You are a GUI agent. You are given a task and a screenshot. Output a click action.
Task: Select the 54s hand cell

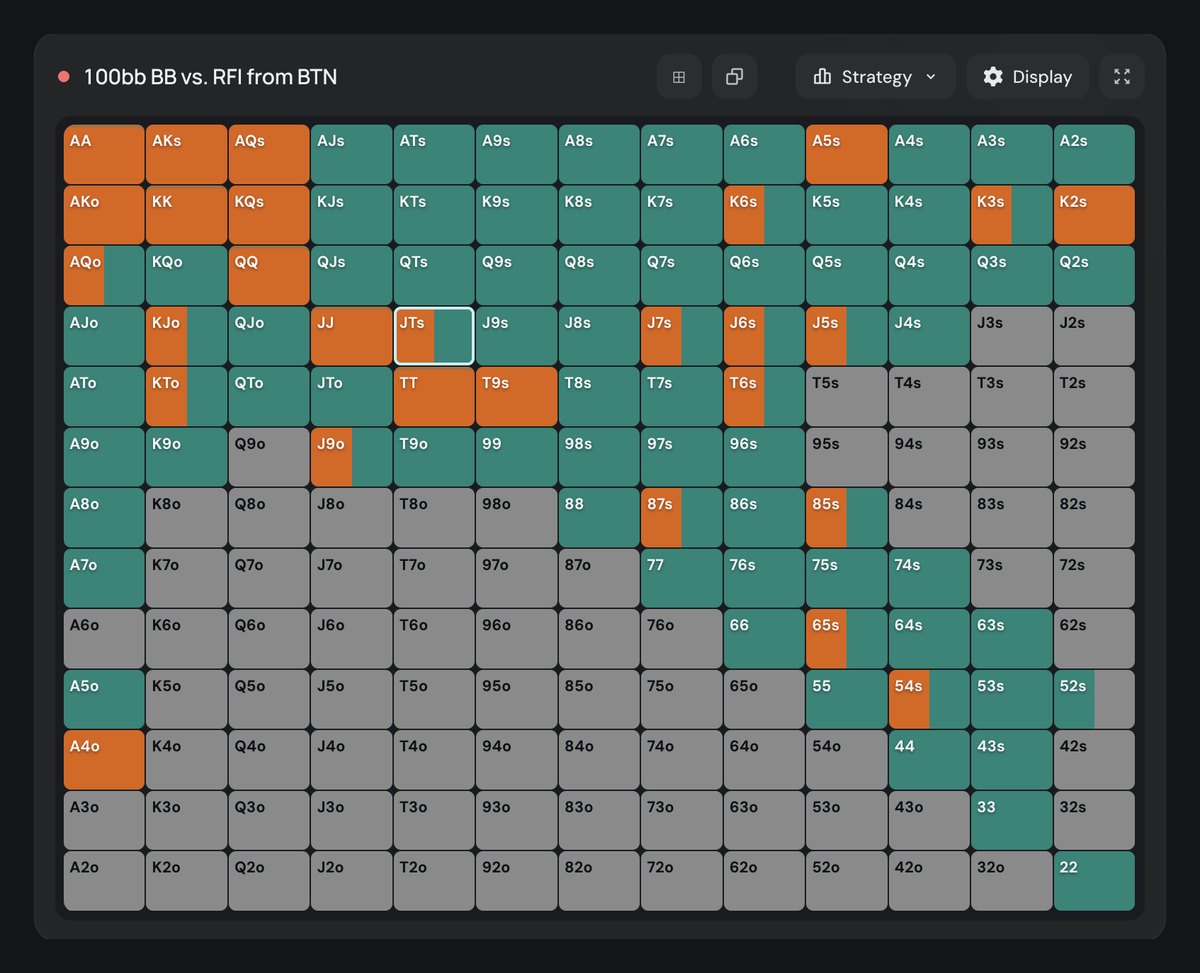[x=929, y=699]
